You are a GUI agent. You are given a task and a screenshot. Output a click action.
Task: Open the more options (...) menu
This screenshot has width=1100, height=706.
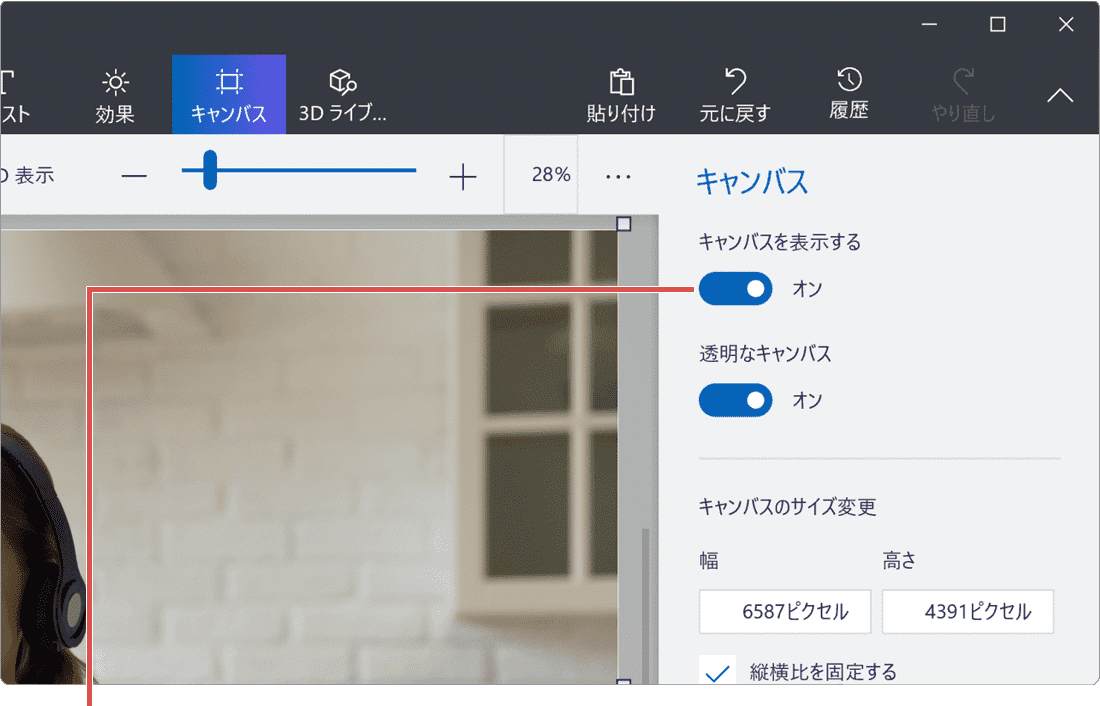tap(617, 176)
